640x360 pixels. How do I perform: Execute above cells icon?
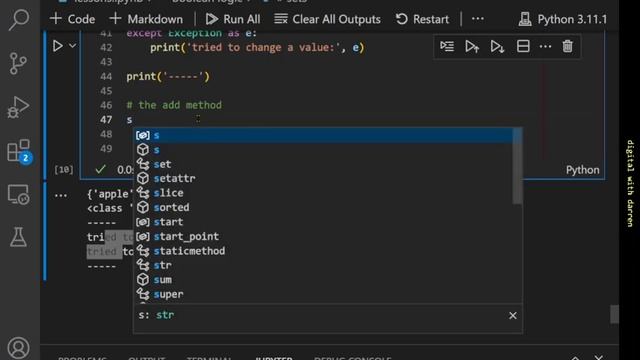472,47
